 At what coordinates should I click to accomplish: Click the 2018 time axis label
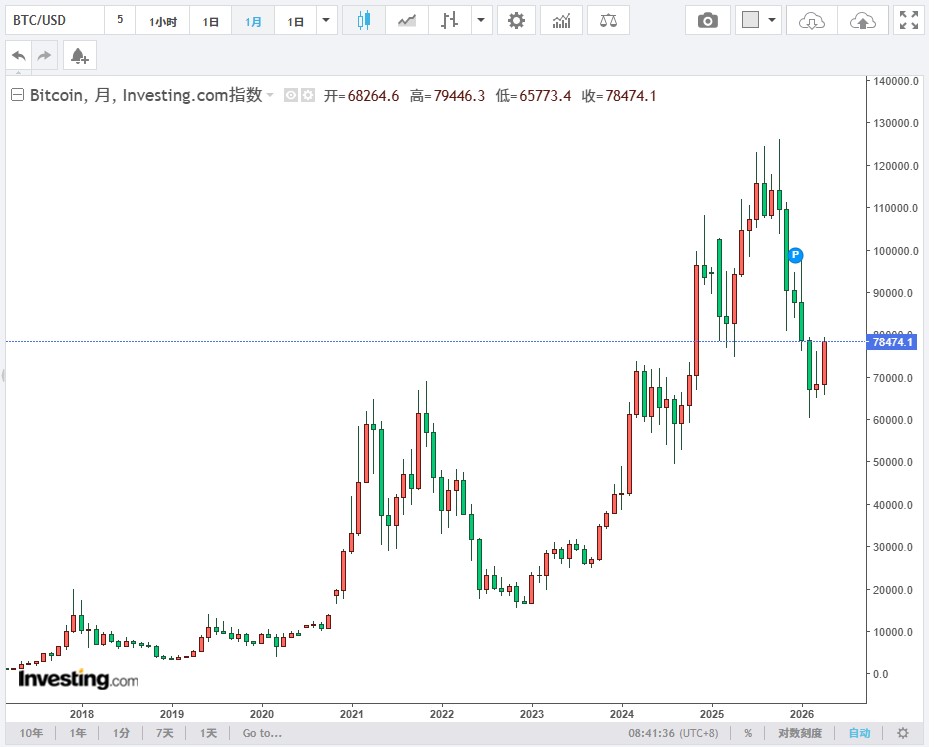pyautogui.click(x=82, y=714)
